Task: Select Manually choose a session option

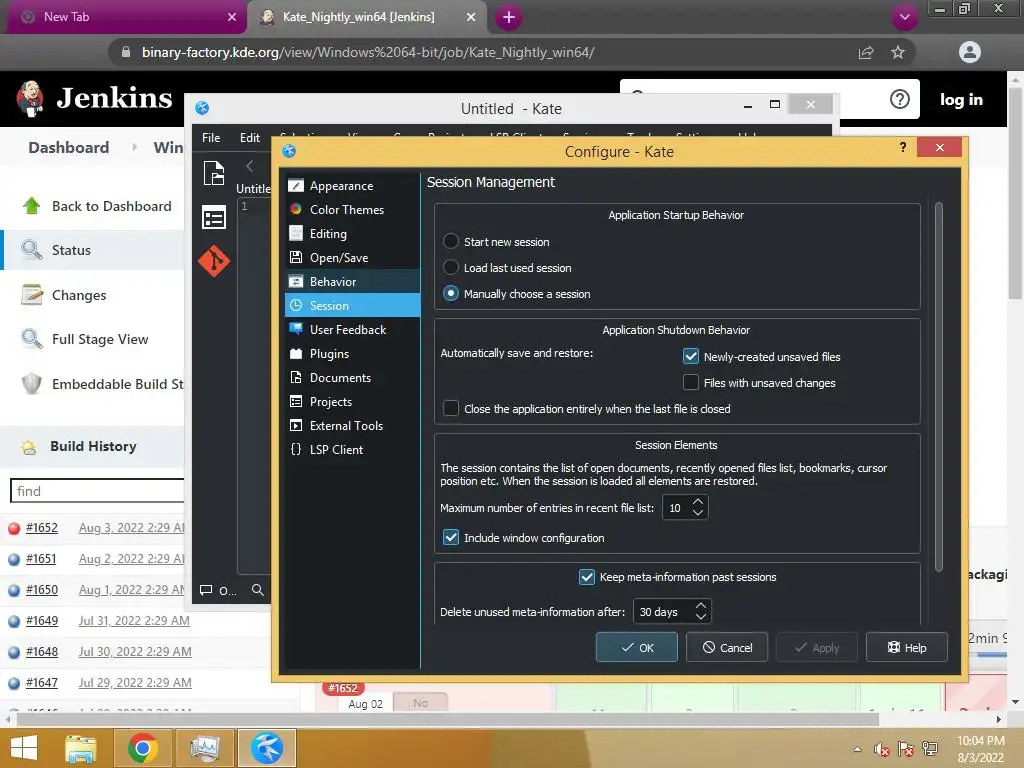Action: coord(451,293)
